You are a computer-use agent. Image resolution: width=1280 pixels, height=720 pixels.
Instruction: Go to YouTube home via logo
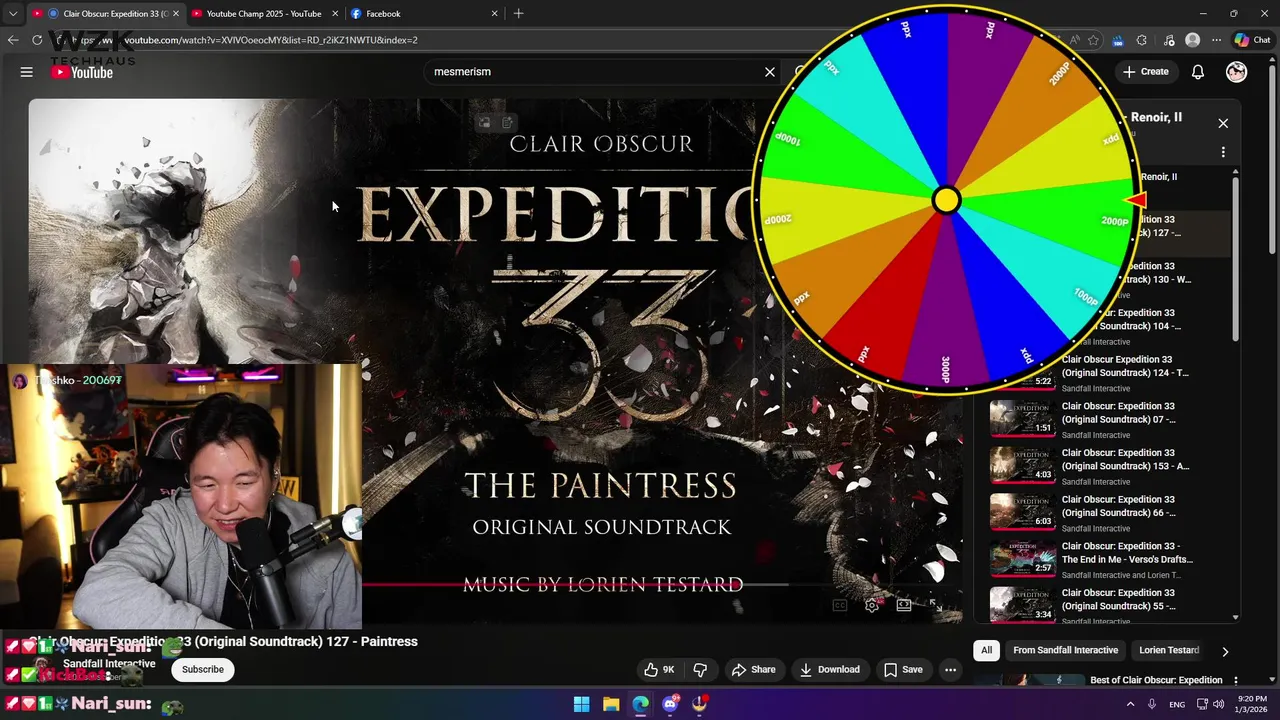82,72
